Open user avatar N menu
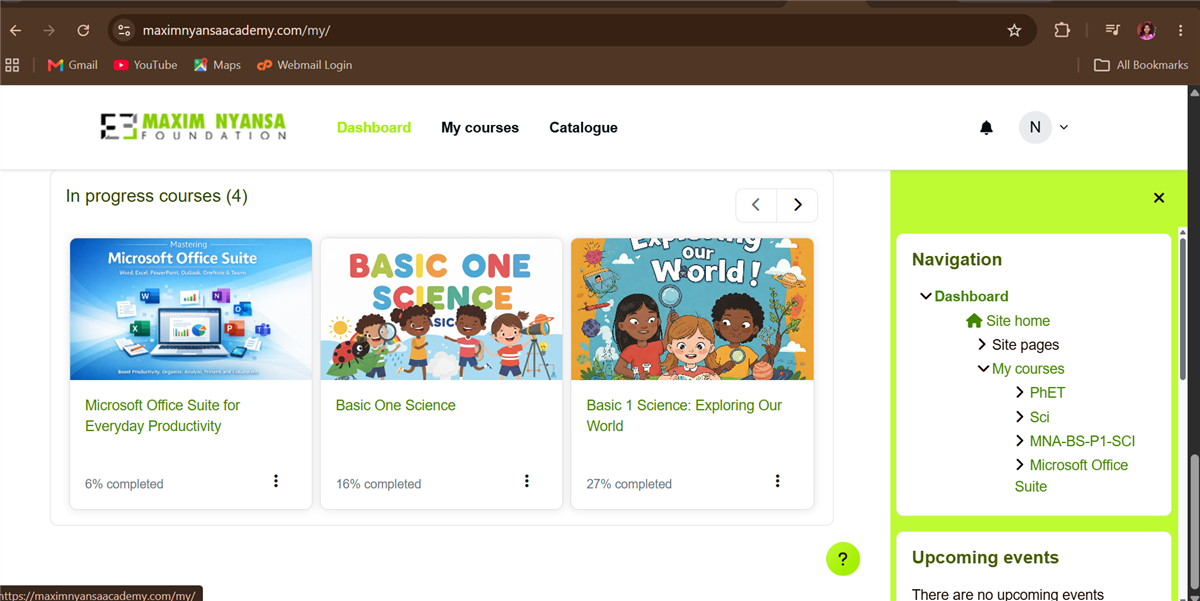The height and width of the screenshot is (601, 1200). [x=1035, y=127]
